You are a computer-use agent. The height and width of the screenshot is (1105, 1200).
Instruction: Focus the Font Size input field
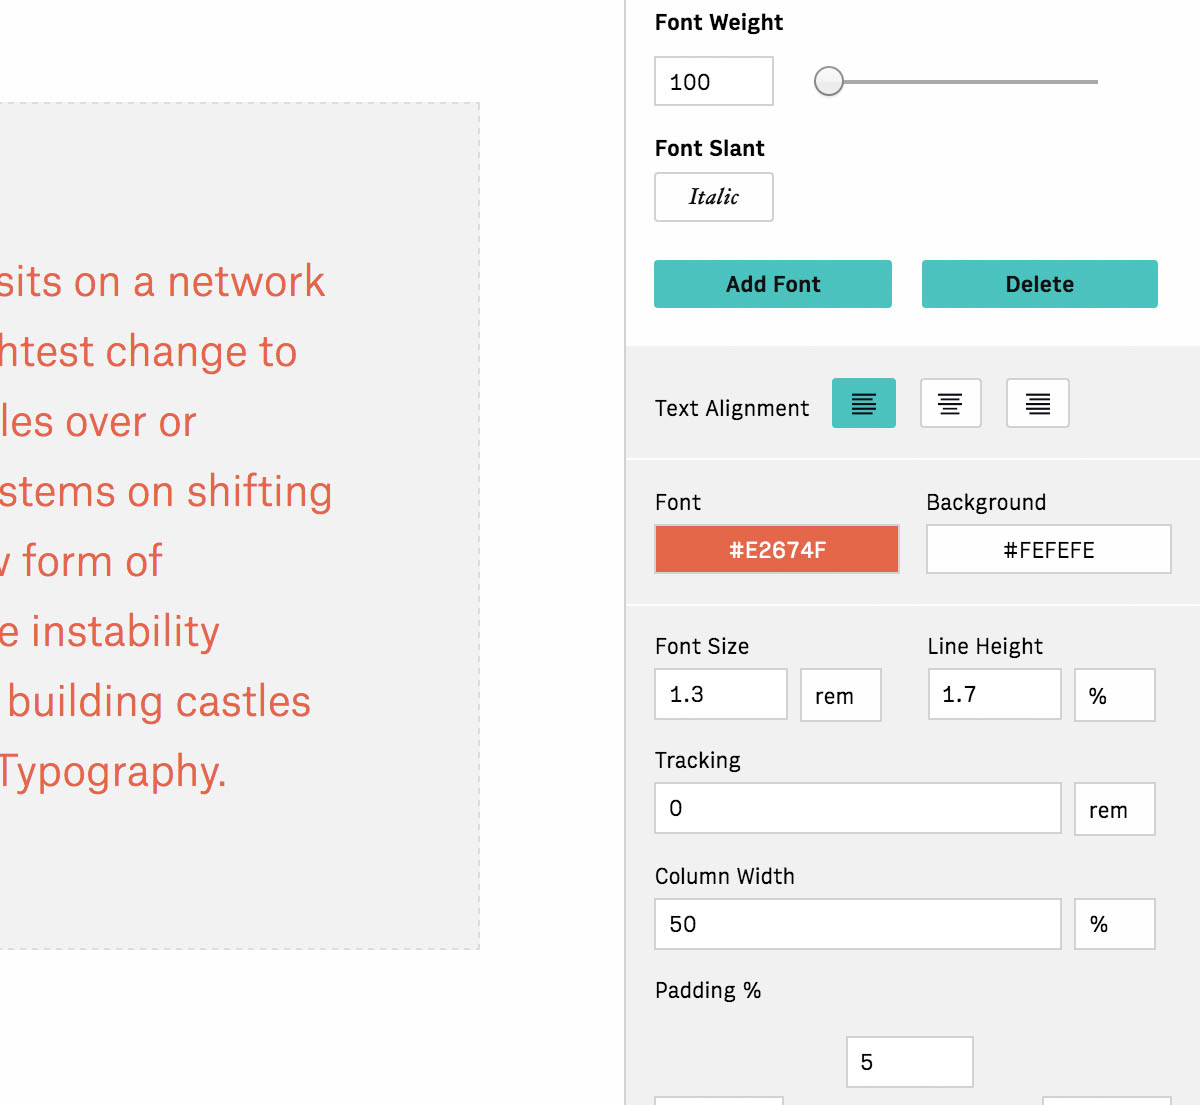[x=720, y=695]
